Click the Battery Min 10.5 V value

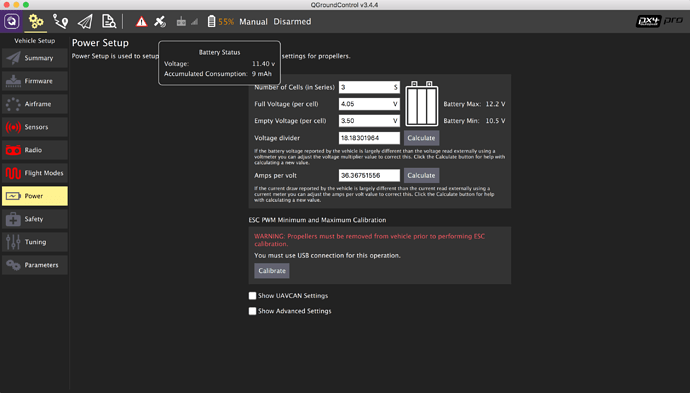point(495,121)
